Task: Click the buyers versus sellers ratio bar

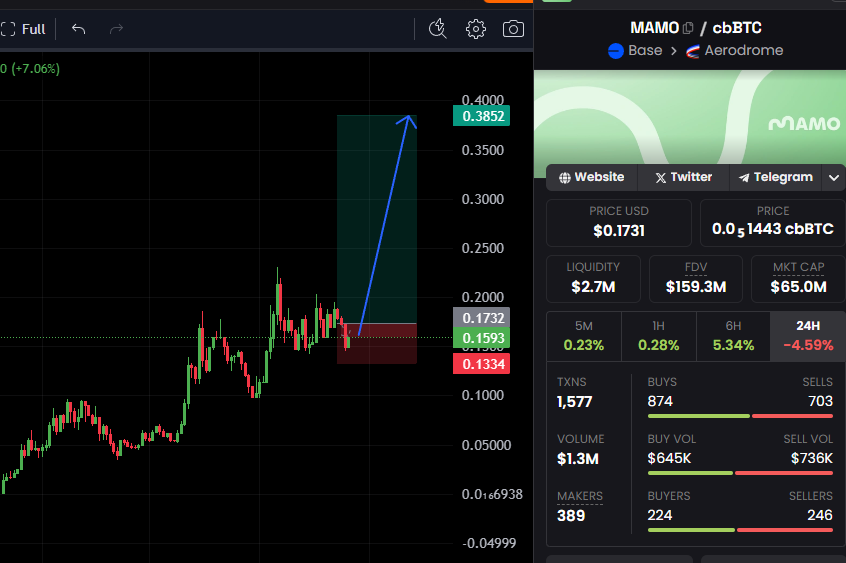Action: coord(740,530)
